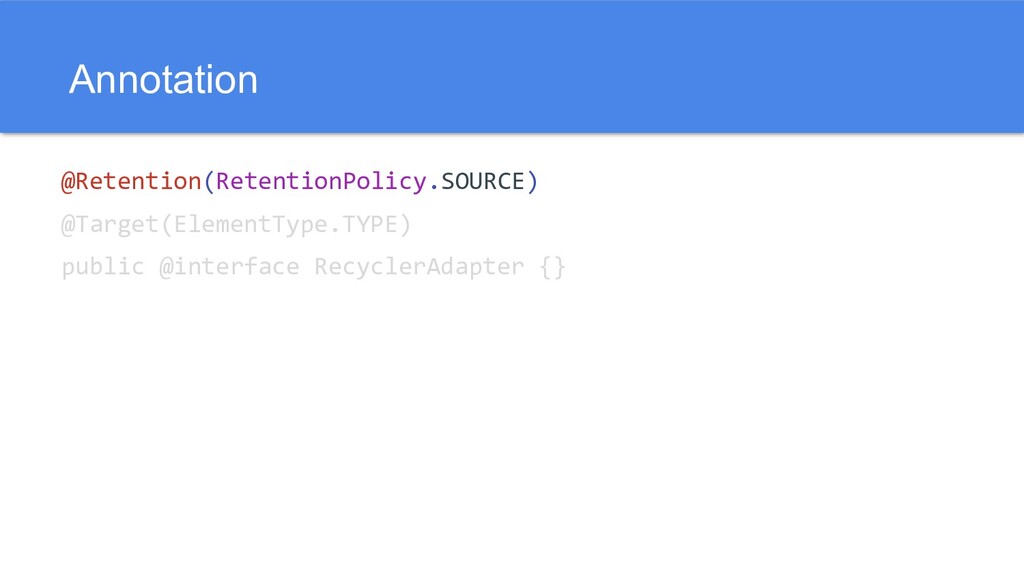Click the dot between ElementType and TYPE
Image resolution: width=1024 pixels, height=576 pixels.
click(335, 225)
